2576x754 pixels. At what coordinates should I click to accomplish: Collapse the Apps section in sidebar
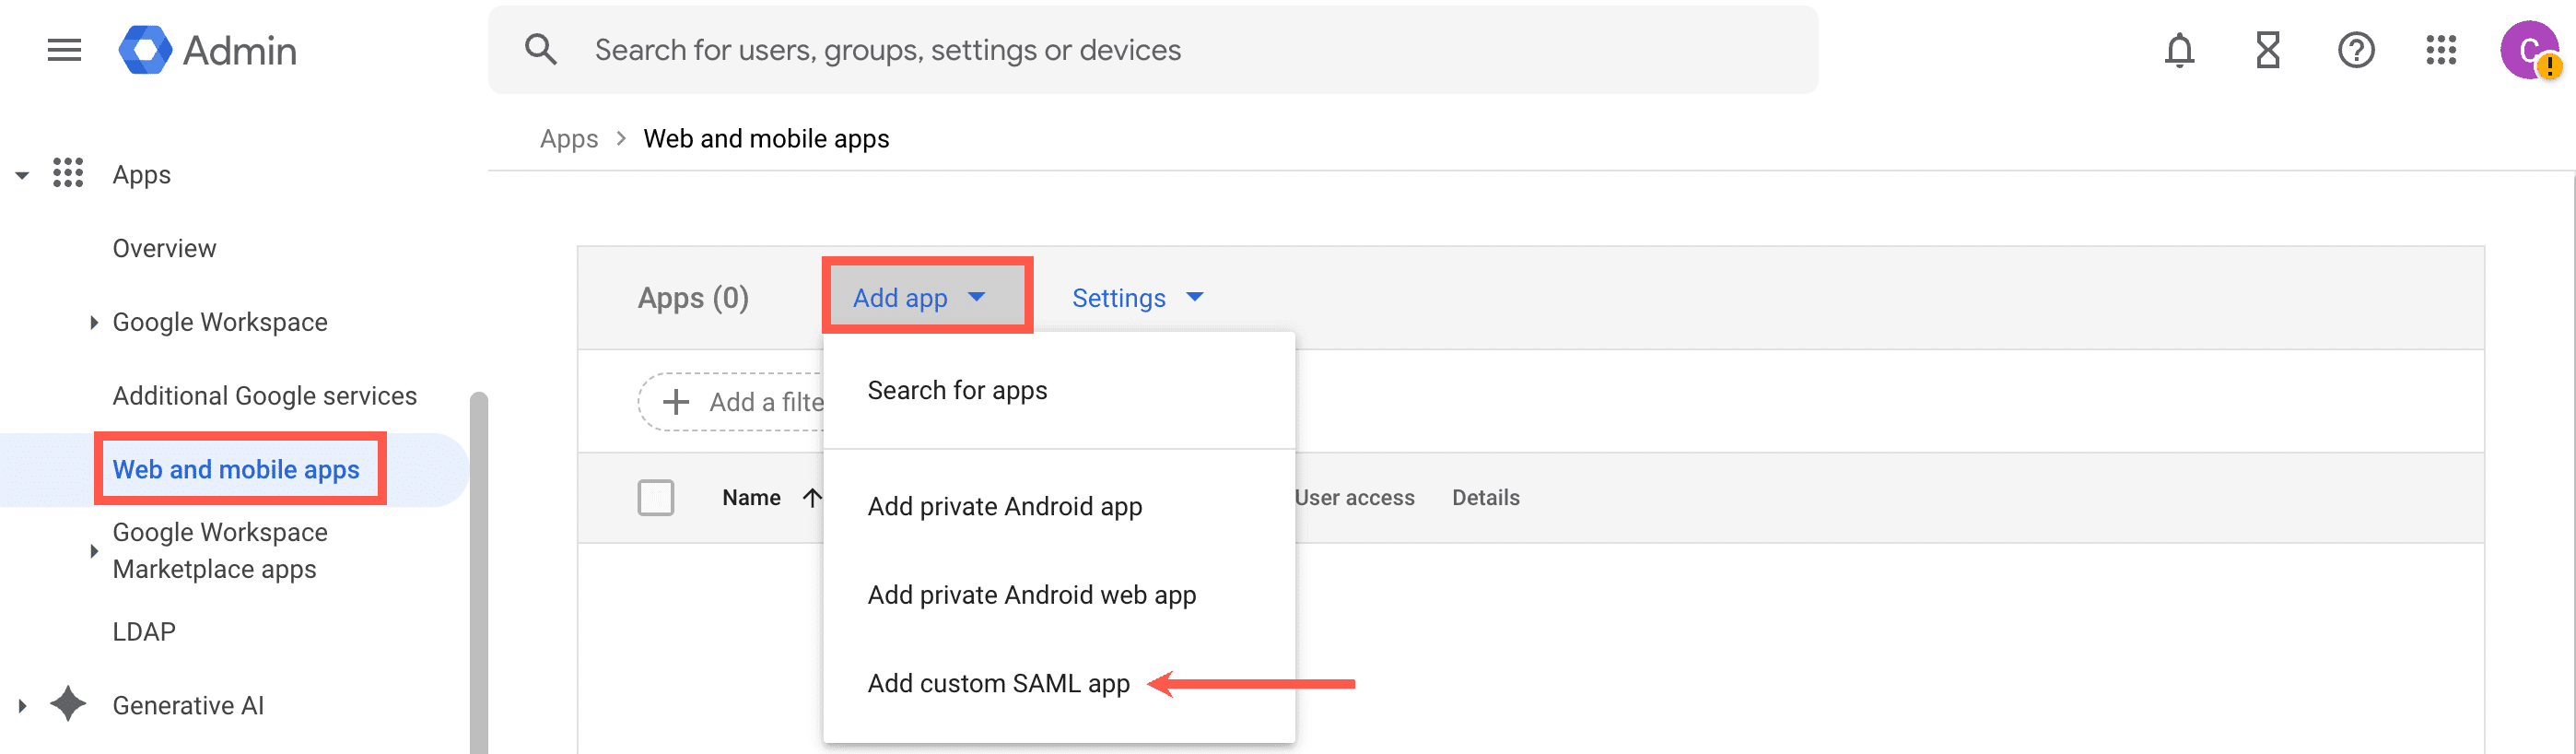click(x=22, y=175)
